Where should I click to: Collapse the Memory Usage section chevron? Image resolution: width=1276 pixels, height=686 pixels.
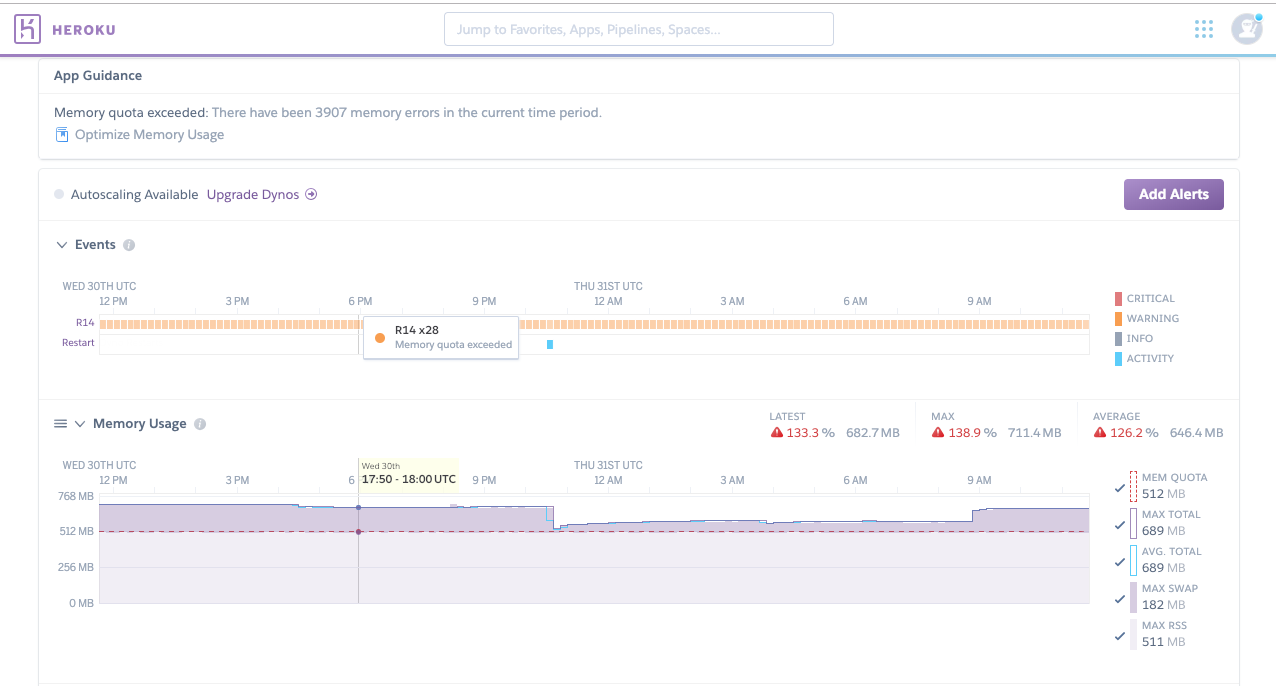coord(80,424)
